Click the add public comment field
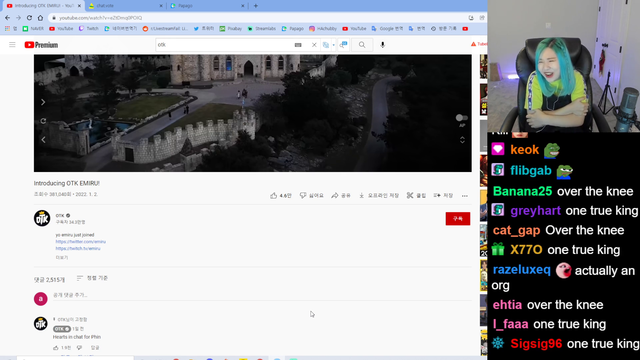 pos(261,295)
